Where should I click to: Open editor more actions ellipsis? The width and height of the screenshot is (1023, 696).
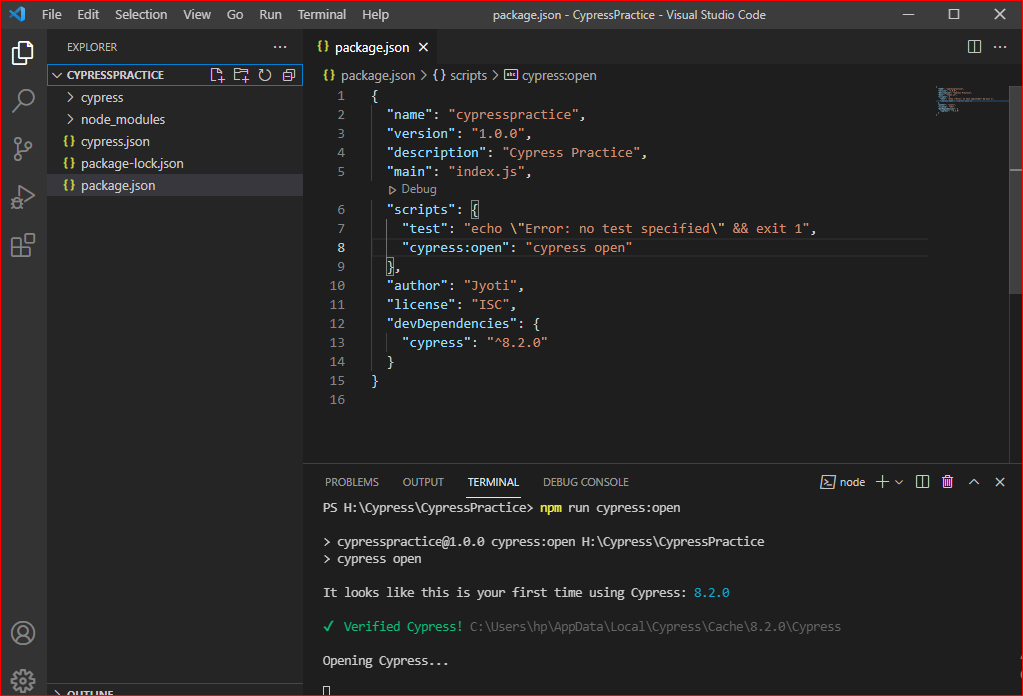pos(1000,47)
